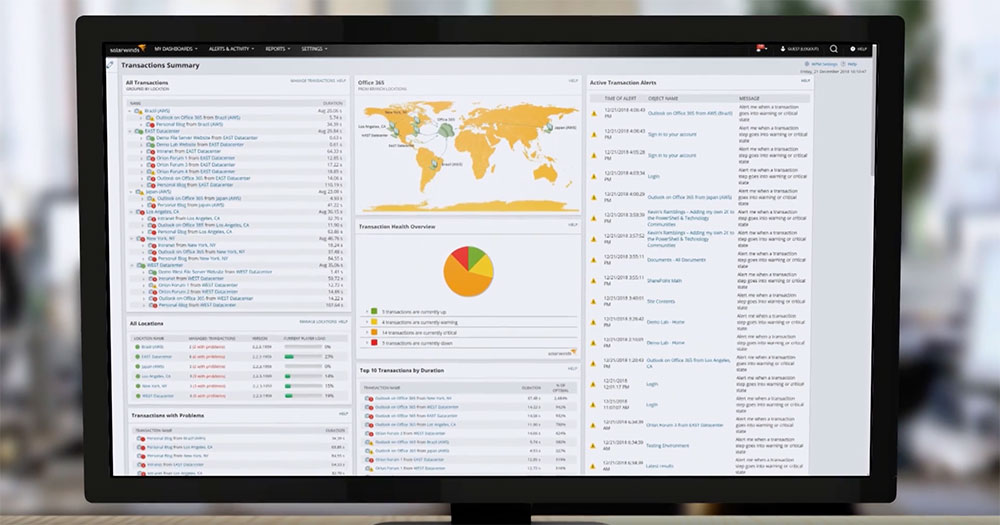Collapse the Japan (AWS) group
This screenshot has width=1000, height=525.
[x=131, y=191]
